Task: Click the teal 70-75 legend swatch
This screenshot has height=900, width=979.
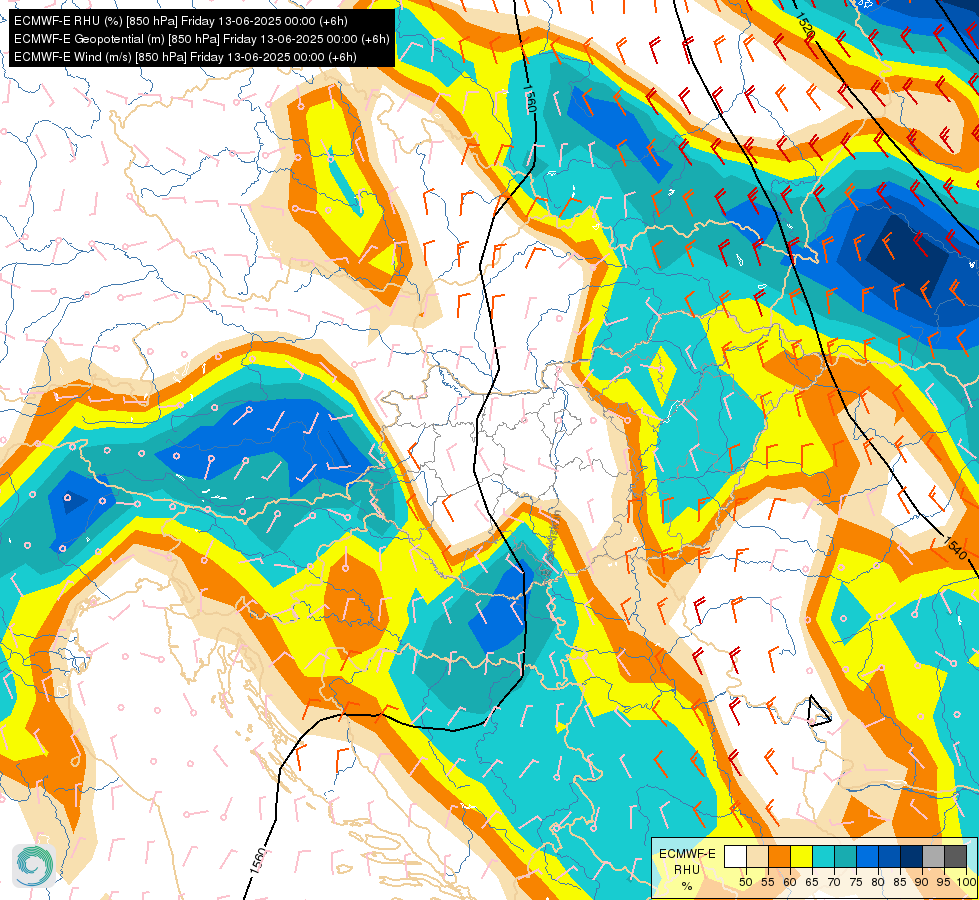Action: 845,856
